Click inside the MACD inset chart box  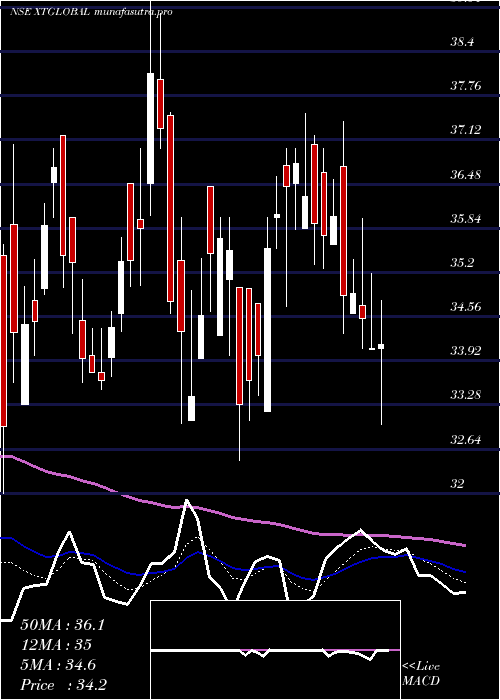275,650
